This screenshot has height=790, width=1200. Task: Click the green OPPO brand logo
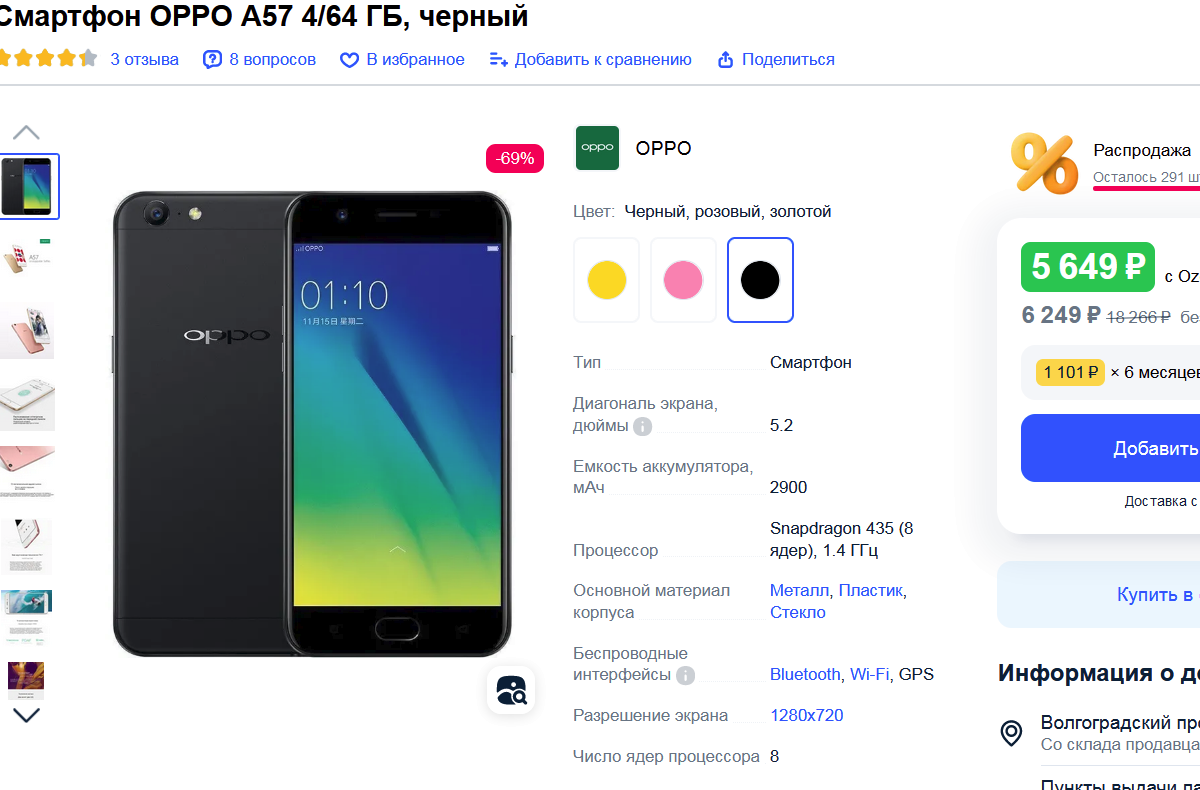[x=597, y=148]
